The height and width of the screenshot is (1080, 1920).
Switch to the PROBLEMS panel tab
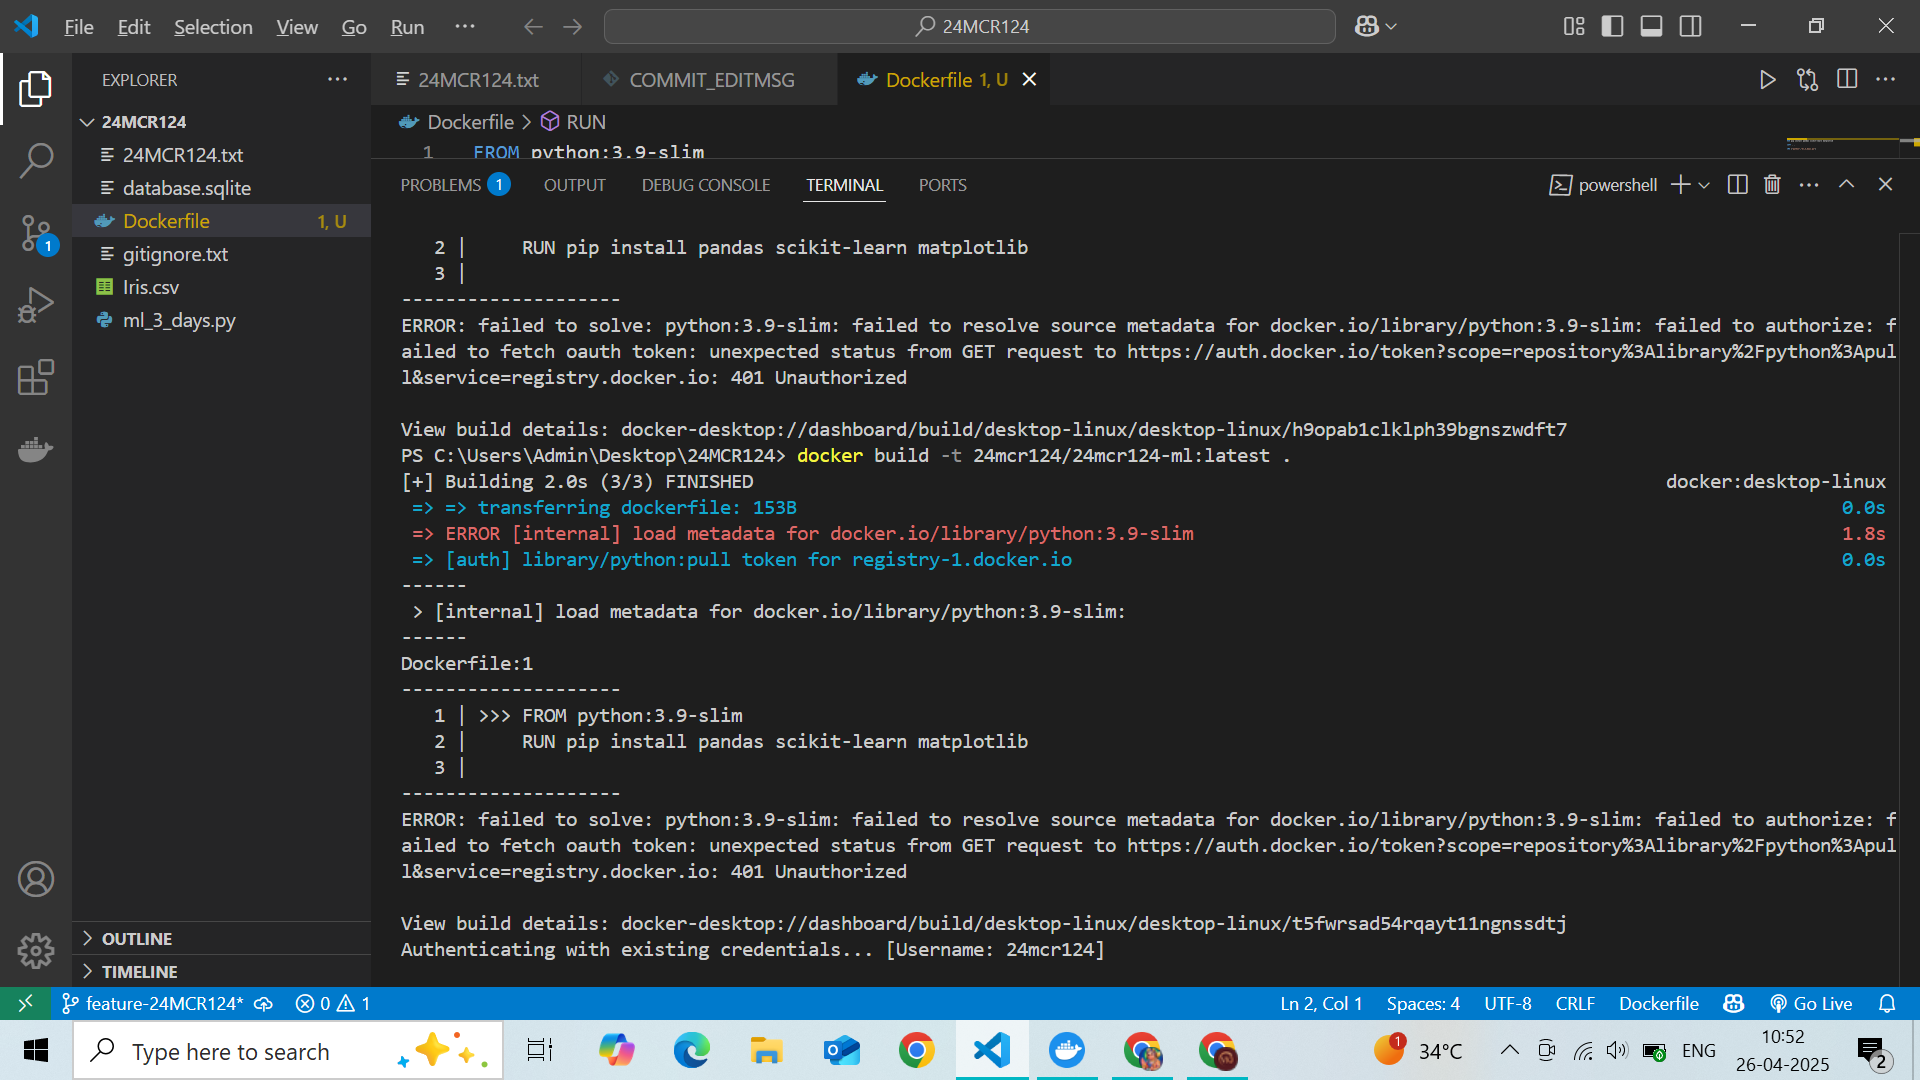[455, 185]
